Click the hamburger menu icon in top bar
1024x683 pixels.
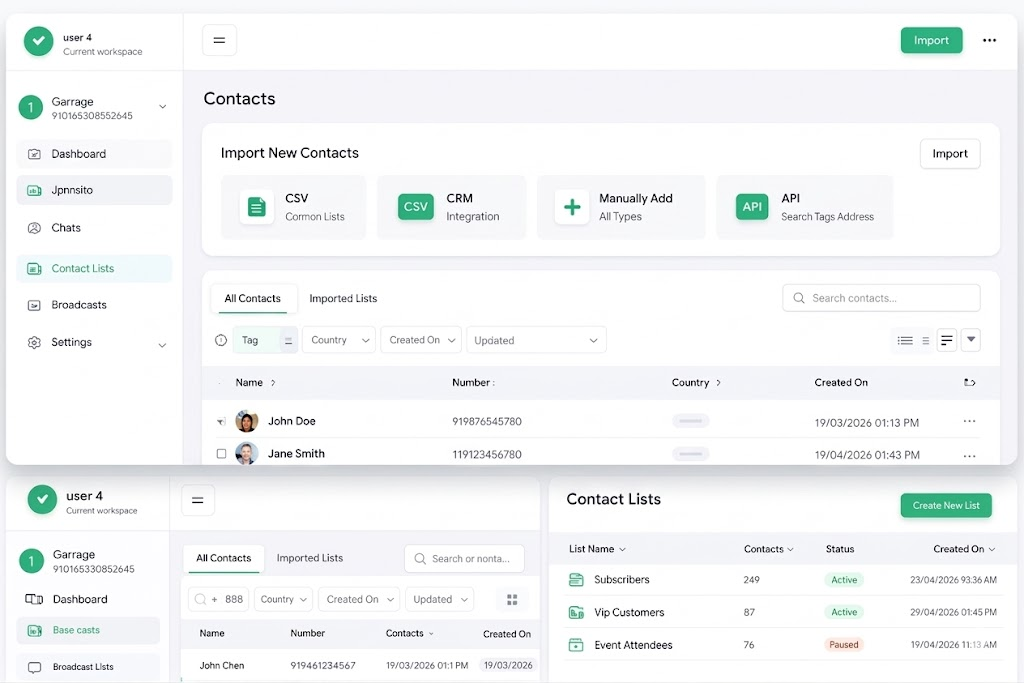click(x=219, y=41)
